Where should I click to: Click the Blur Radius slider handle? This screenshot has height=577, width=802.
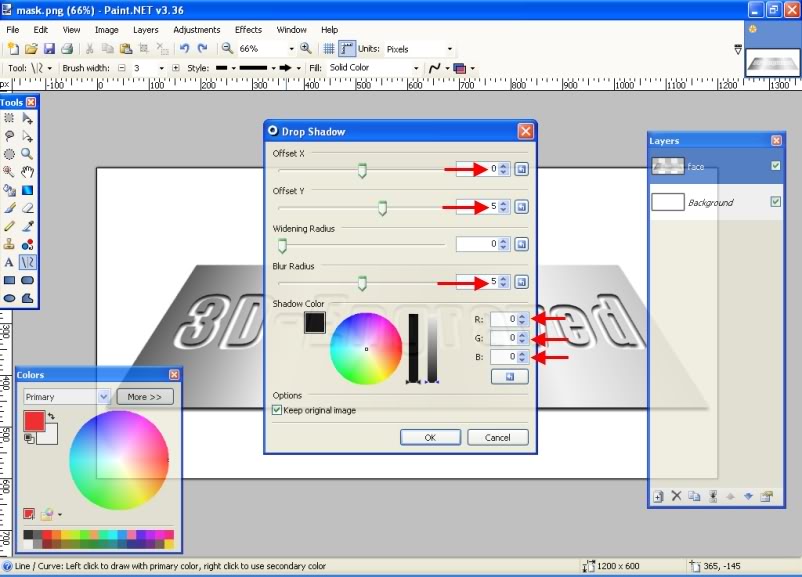[362, 283]
